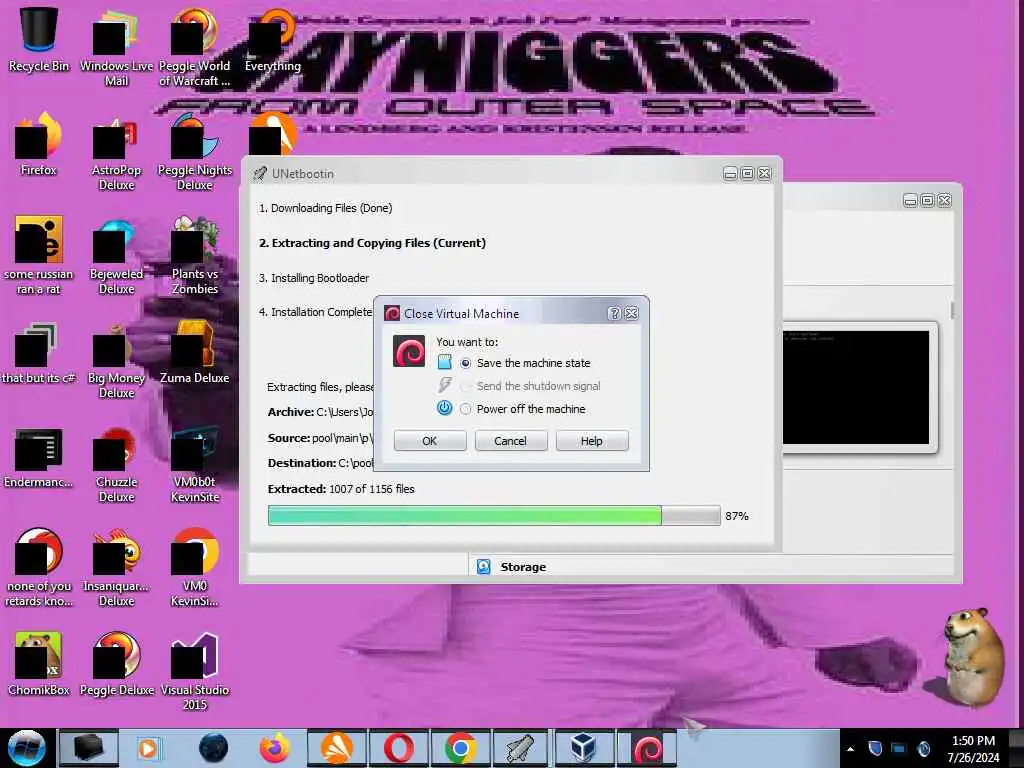Click the Storage section header in VirtualBox
This screenshot has height=768, width=1024.
[522, 567]
